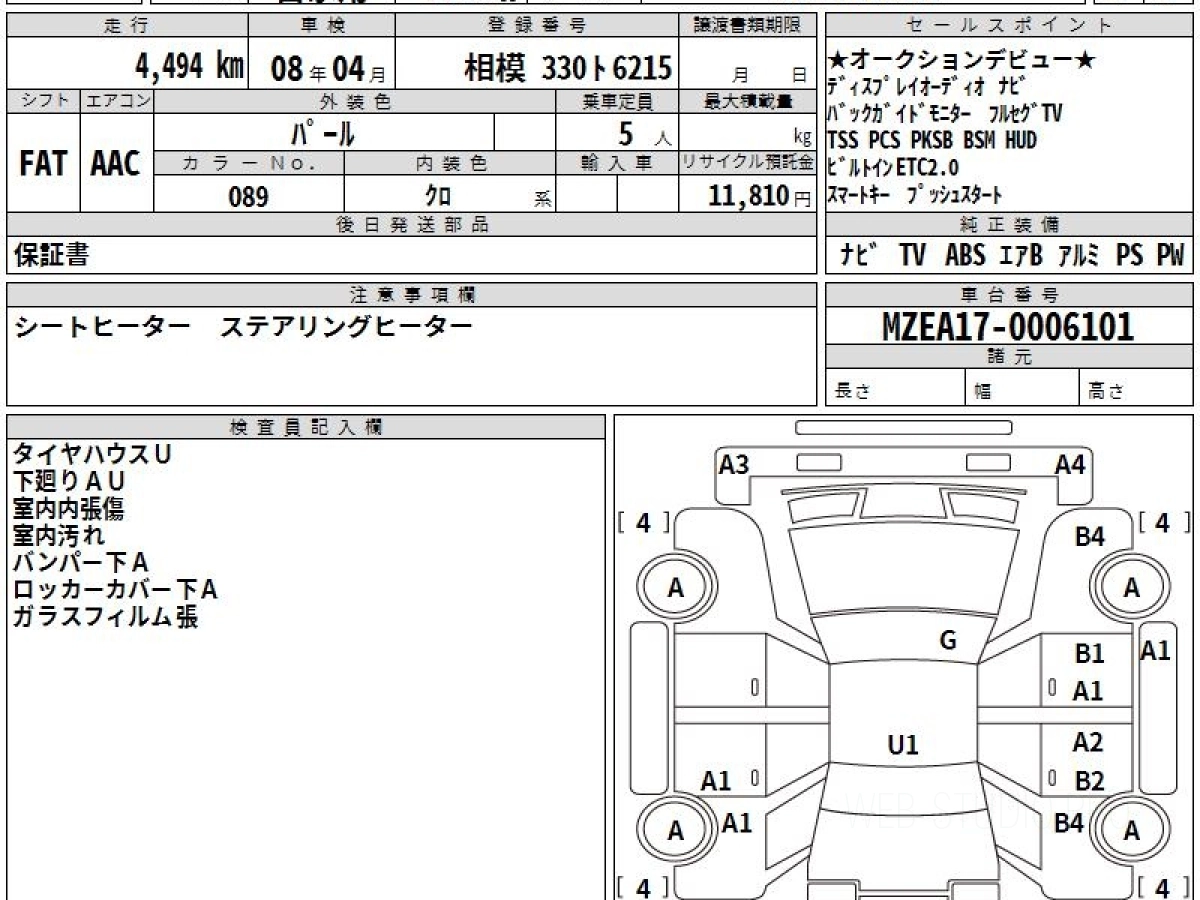This screenshot has width=1200, height=900.
Task: Select the 走行 column header
Action: (126, 26)
